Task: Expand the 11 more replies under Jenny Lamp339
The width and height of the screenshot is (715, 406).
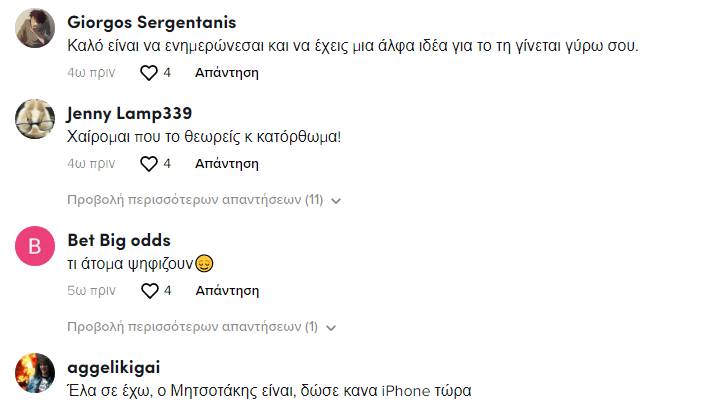Action: [195, 200]
